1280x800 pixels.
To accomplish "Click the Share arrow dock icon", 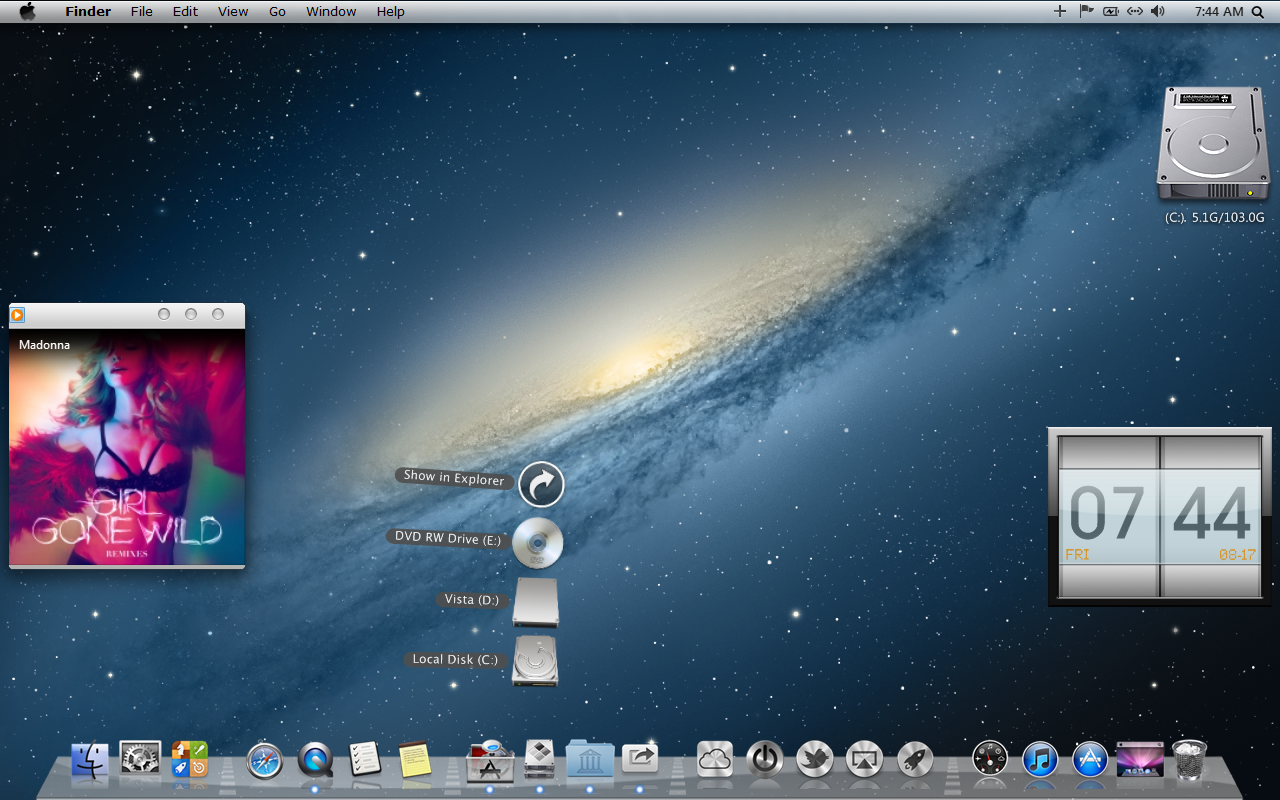I will pos(640,759).
